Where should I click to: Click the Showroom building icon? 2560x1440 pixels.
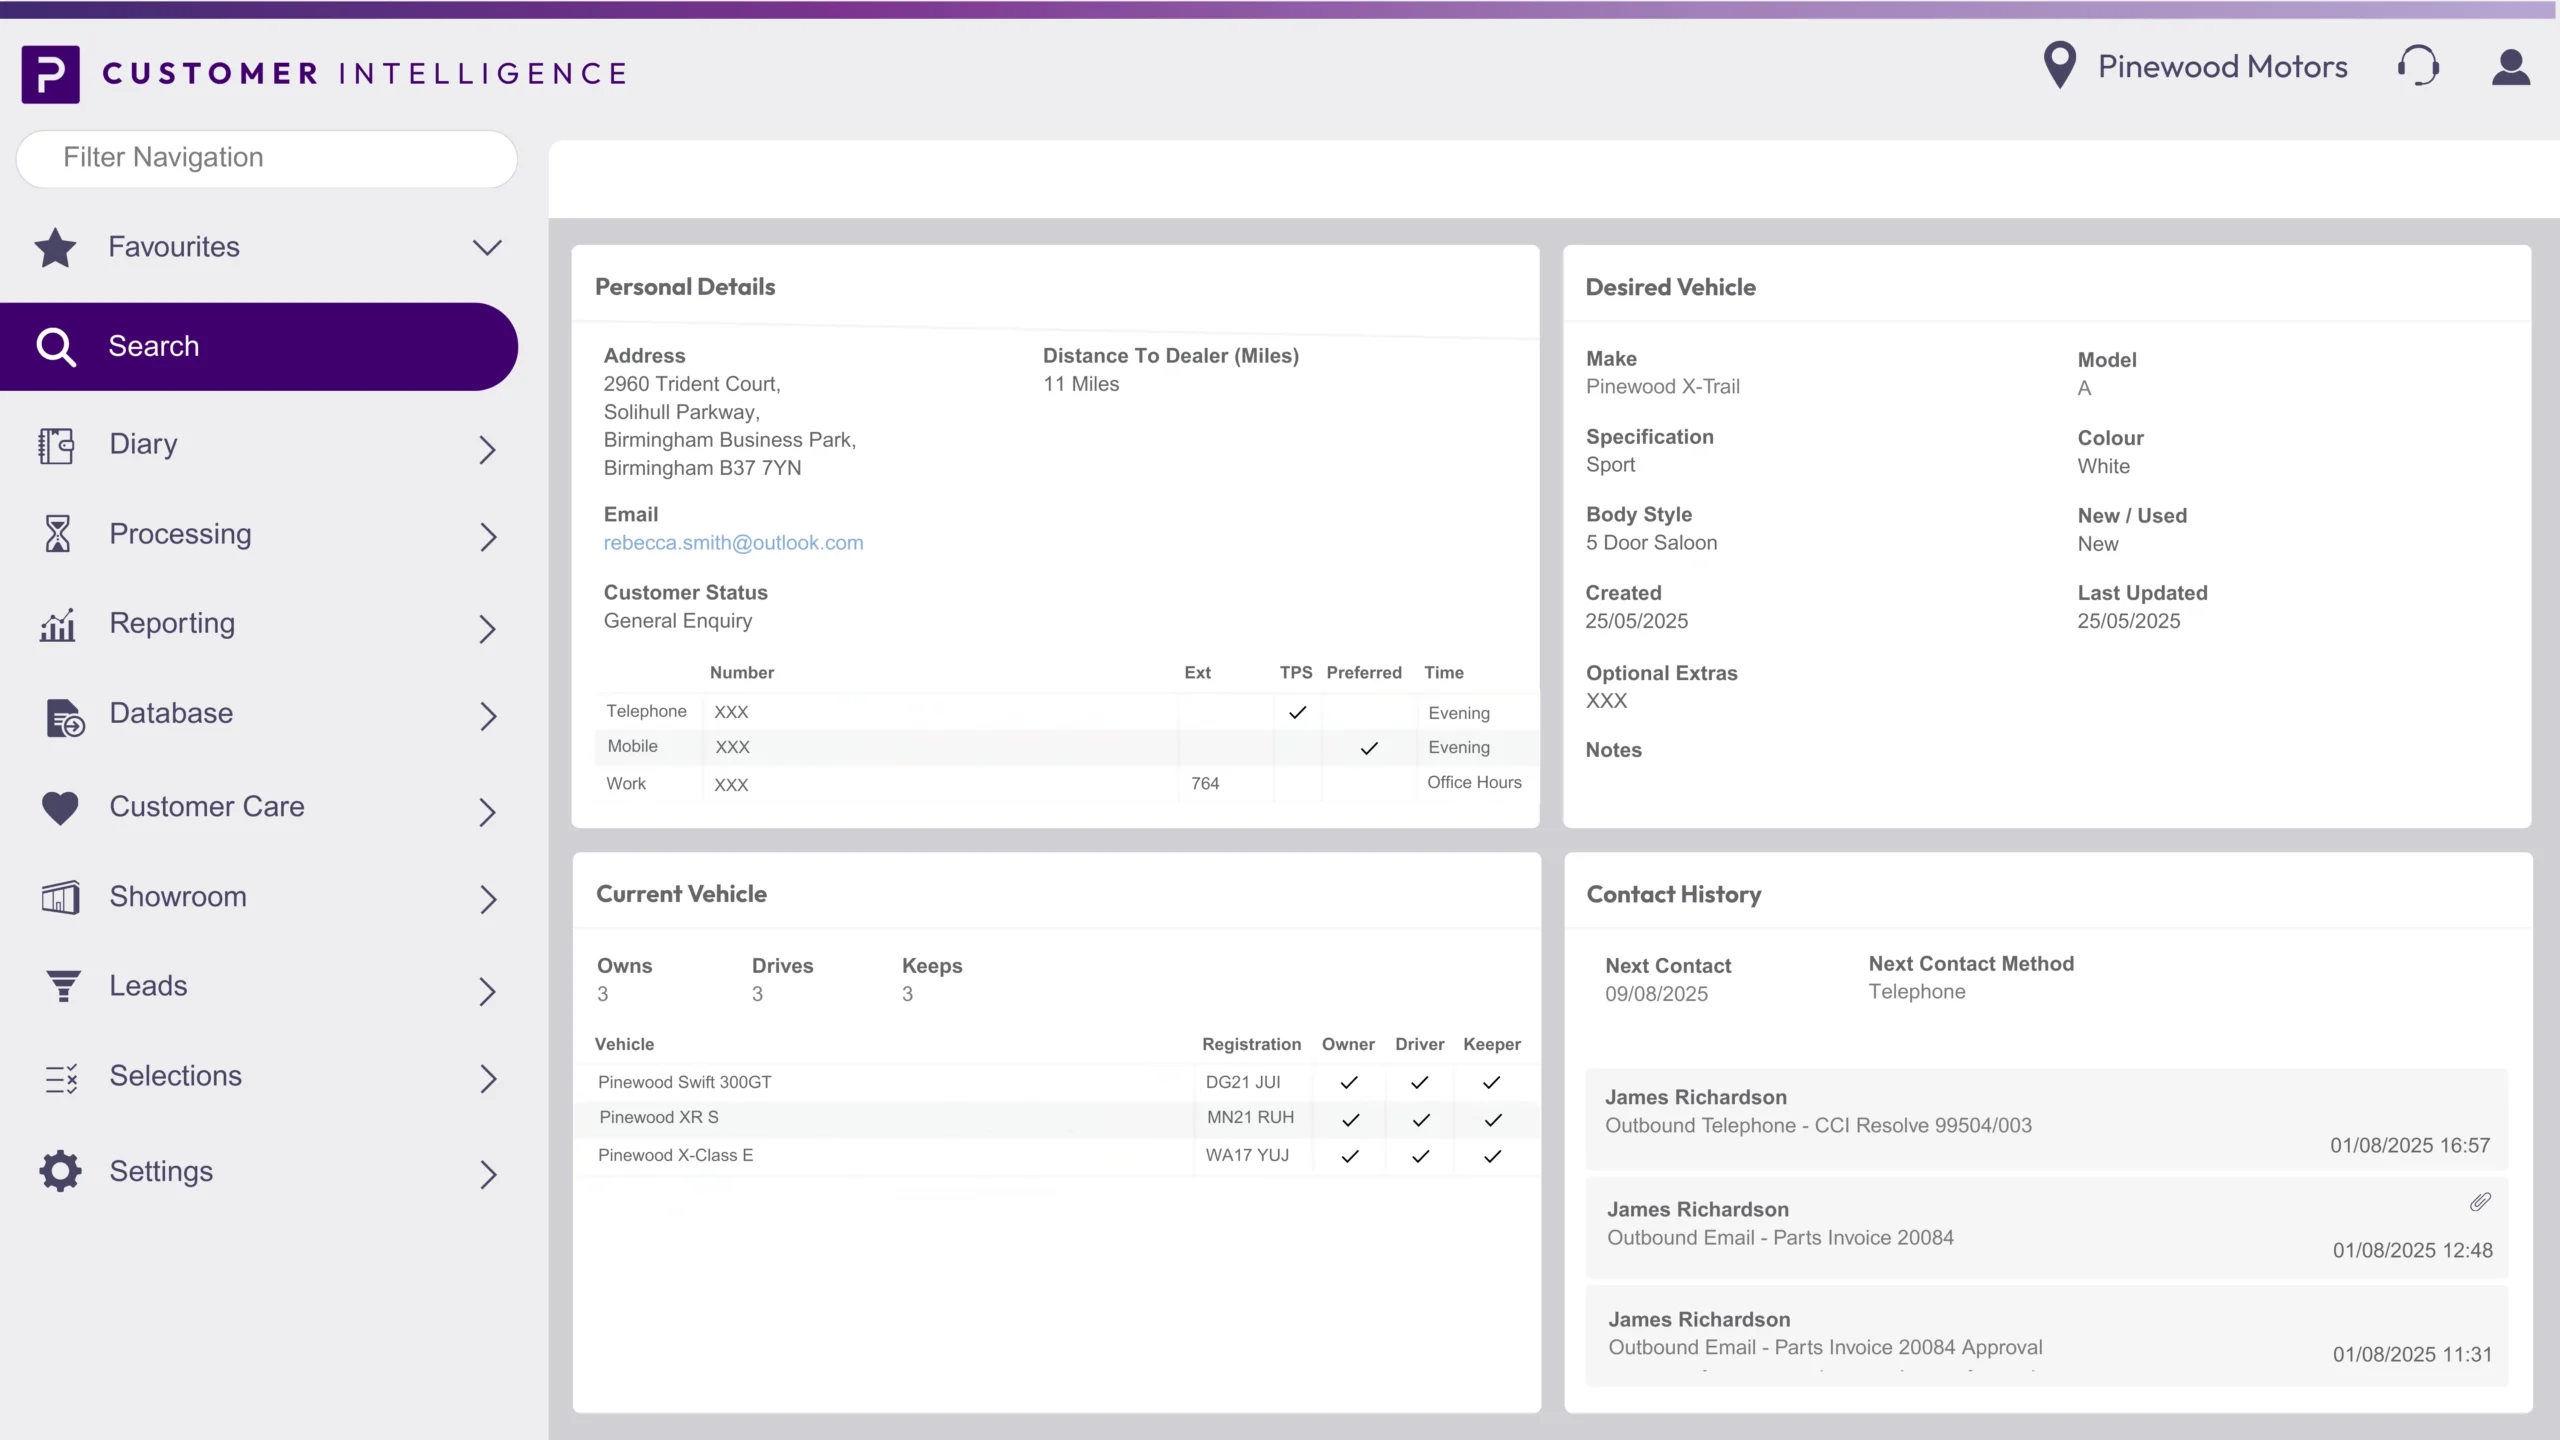(60, 897)
